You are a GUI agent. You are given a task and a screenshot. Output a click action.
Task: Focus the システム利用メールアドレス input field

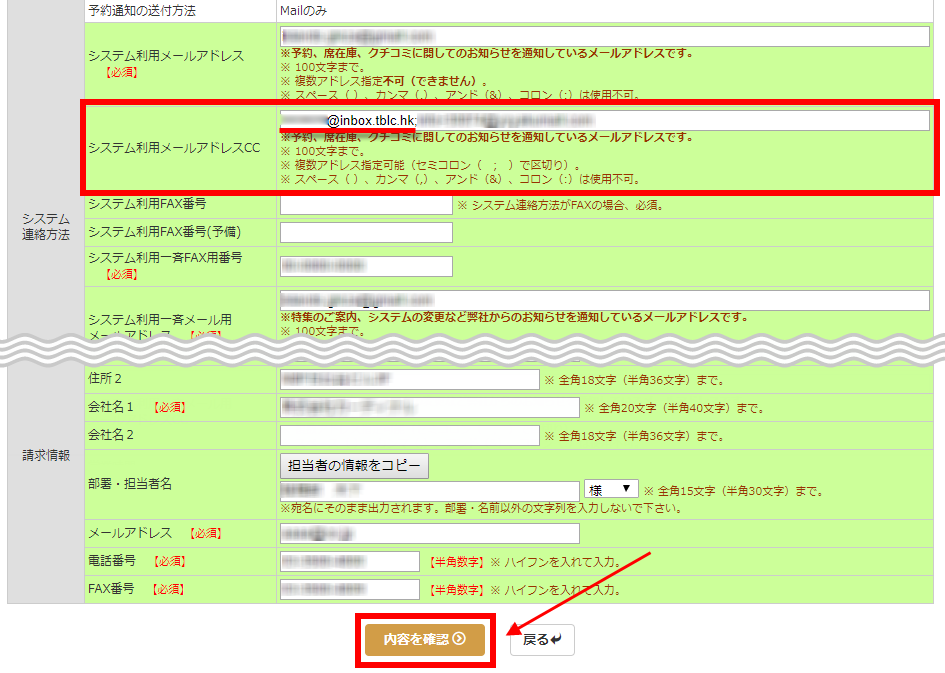tap(605, 36)
